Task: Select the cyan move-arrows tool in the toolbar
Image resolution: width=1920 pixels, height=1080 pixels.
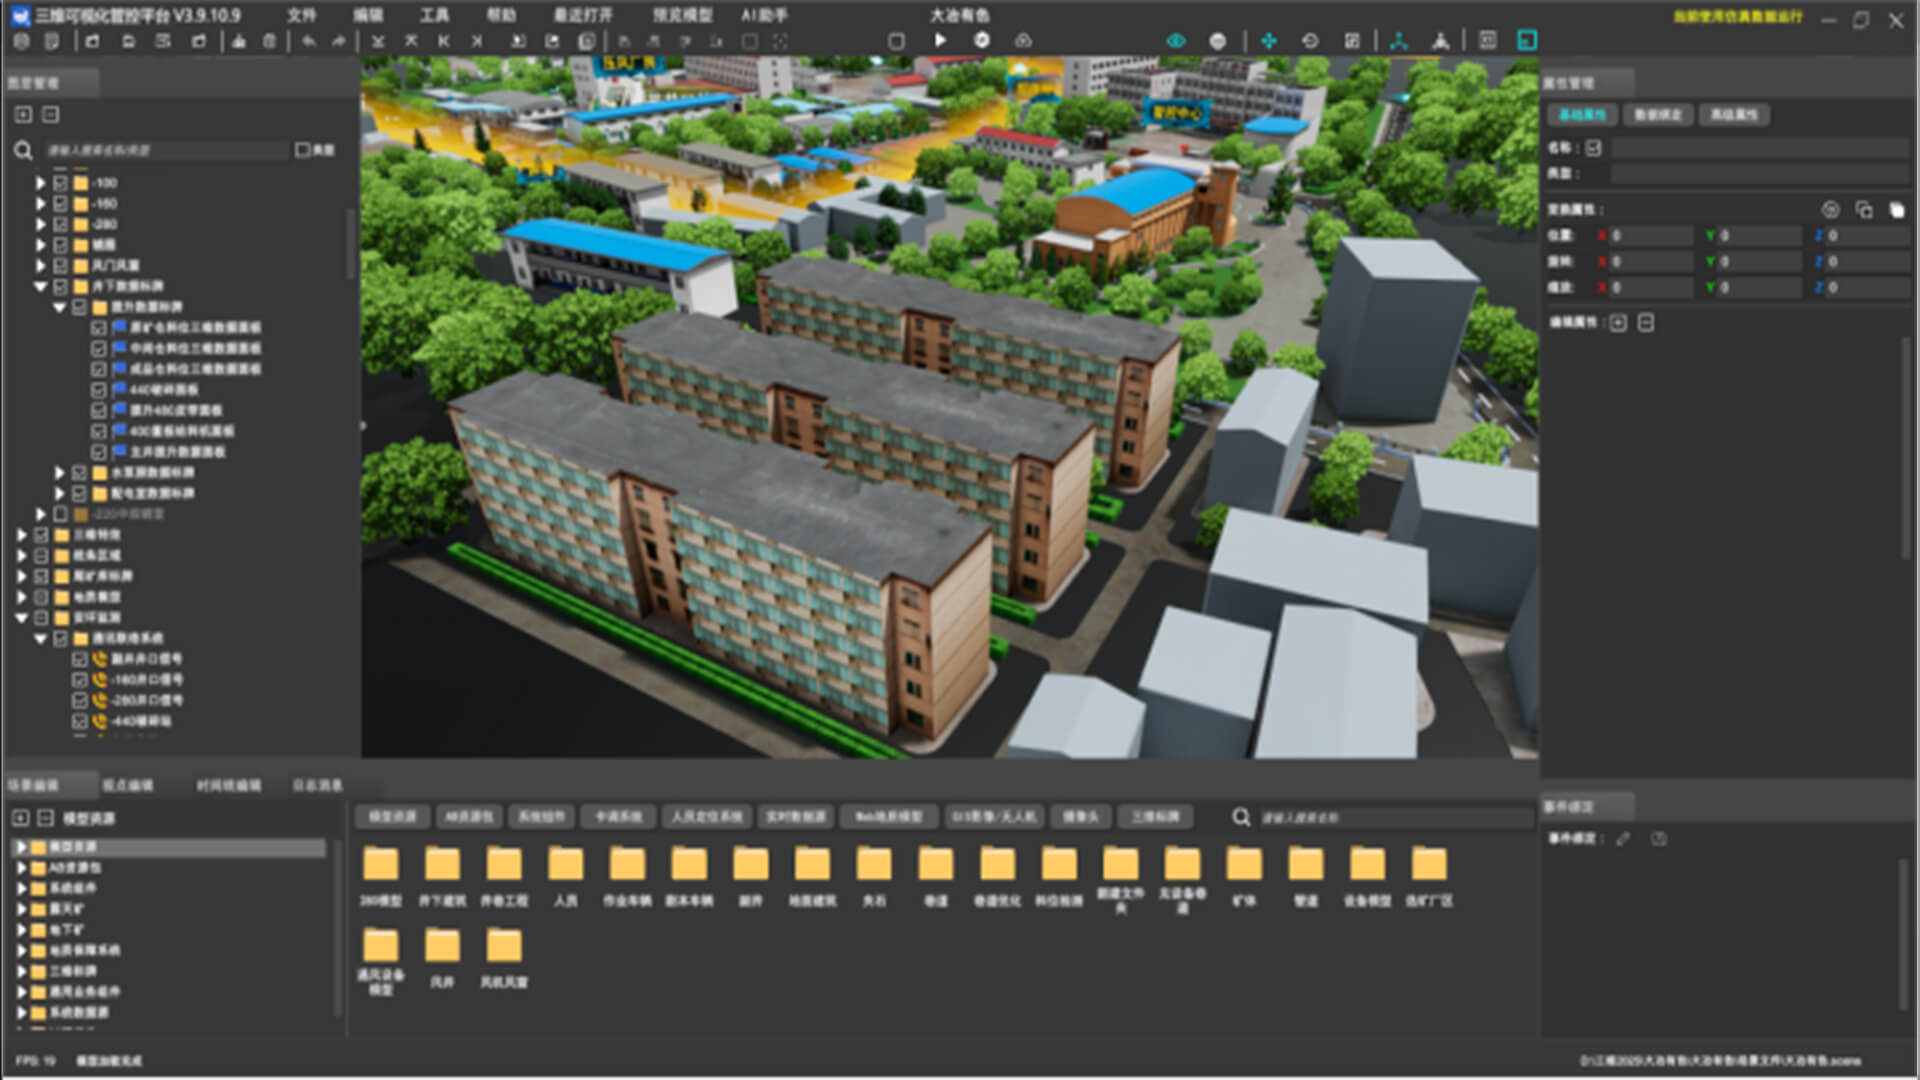Action: tap(1268, 40)
